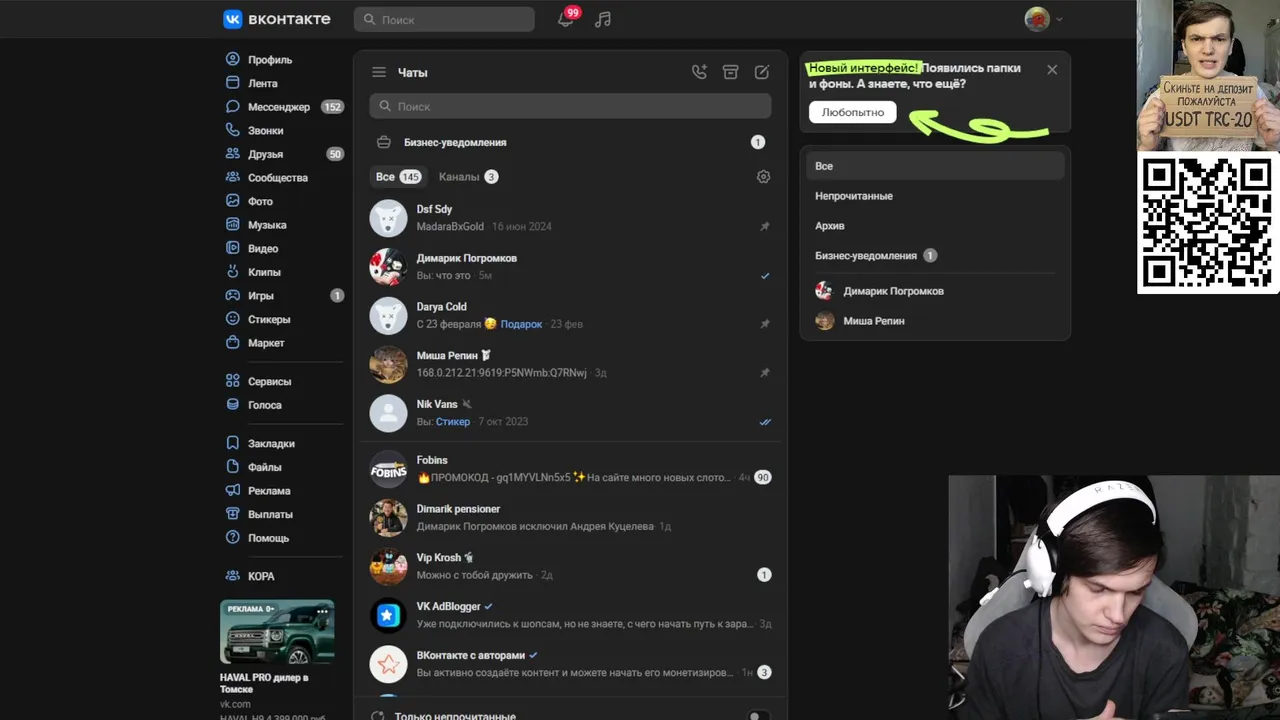This screenshot has width=1280, height=720.
Task: Click the Голоса sidebar icon
Action: pyautogui.click(x=232, y=405)
